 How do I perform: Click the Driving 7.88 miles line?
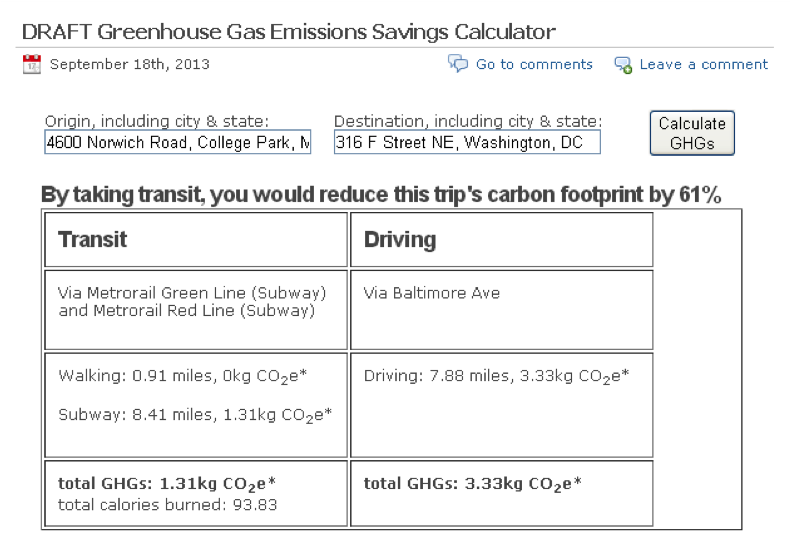point(496,377)
